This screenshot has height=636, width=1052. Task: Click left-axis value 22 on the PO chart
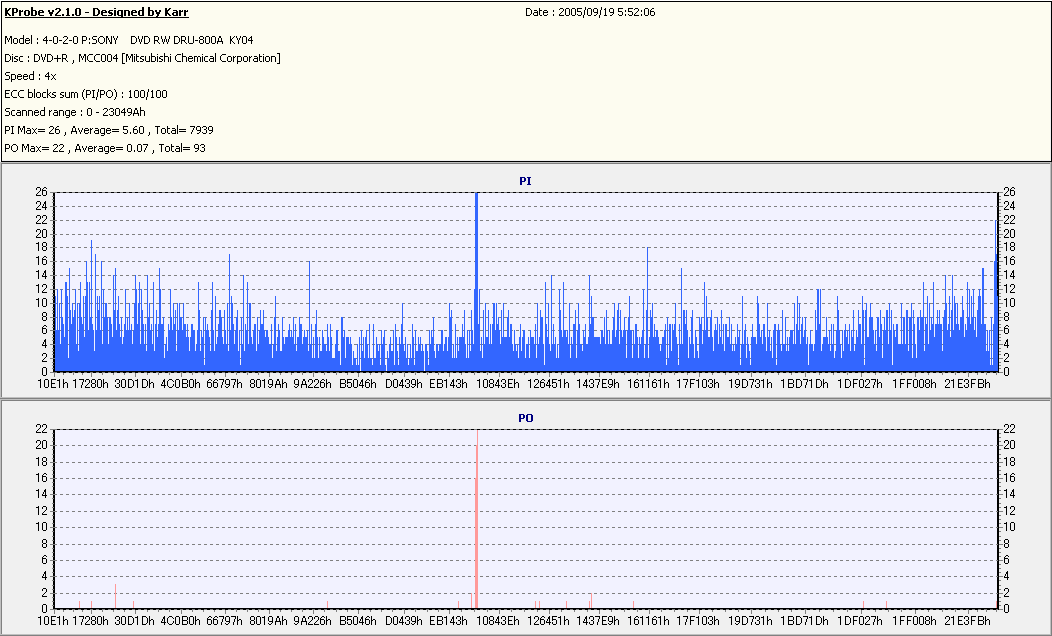pyautogui.click(x=42, y=429)
